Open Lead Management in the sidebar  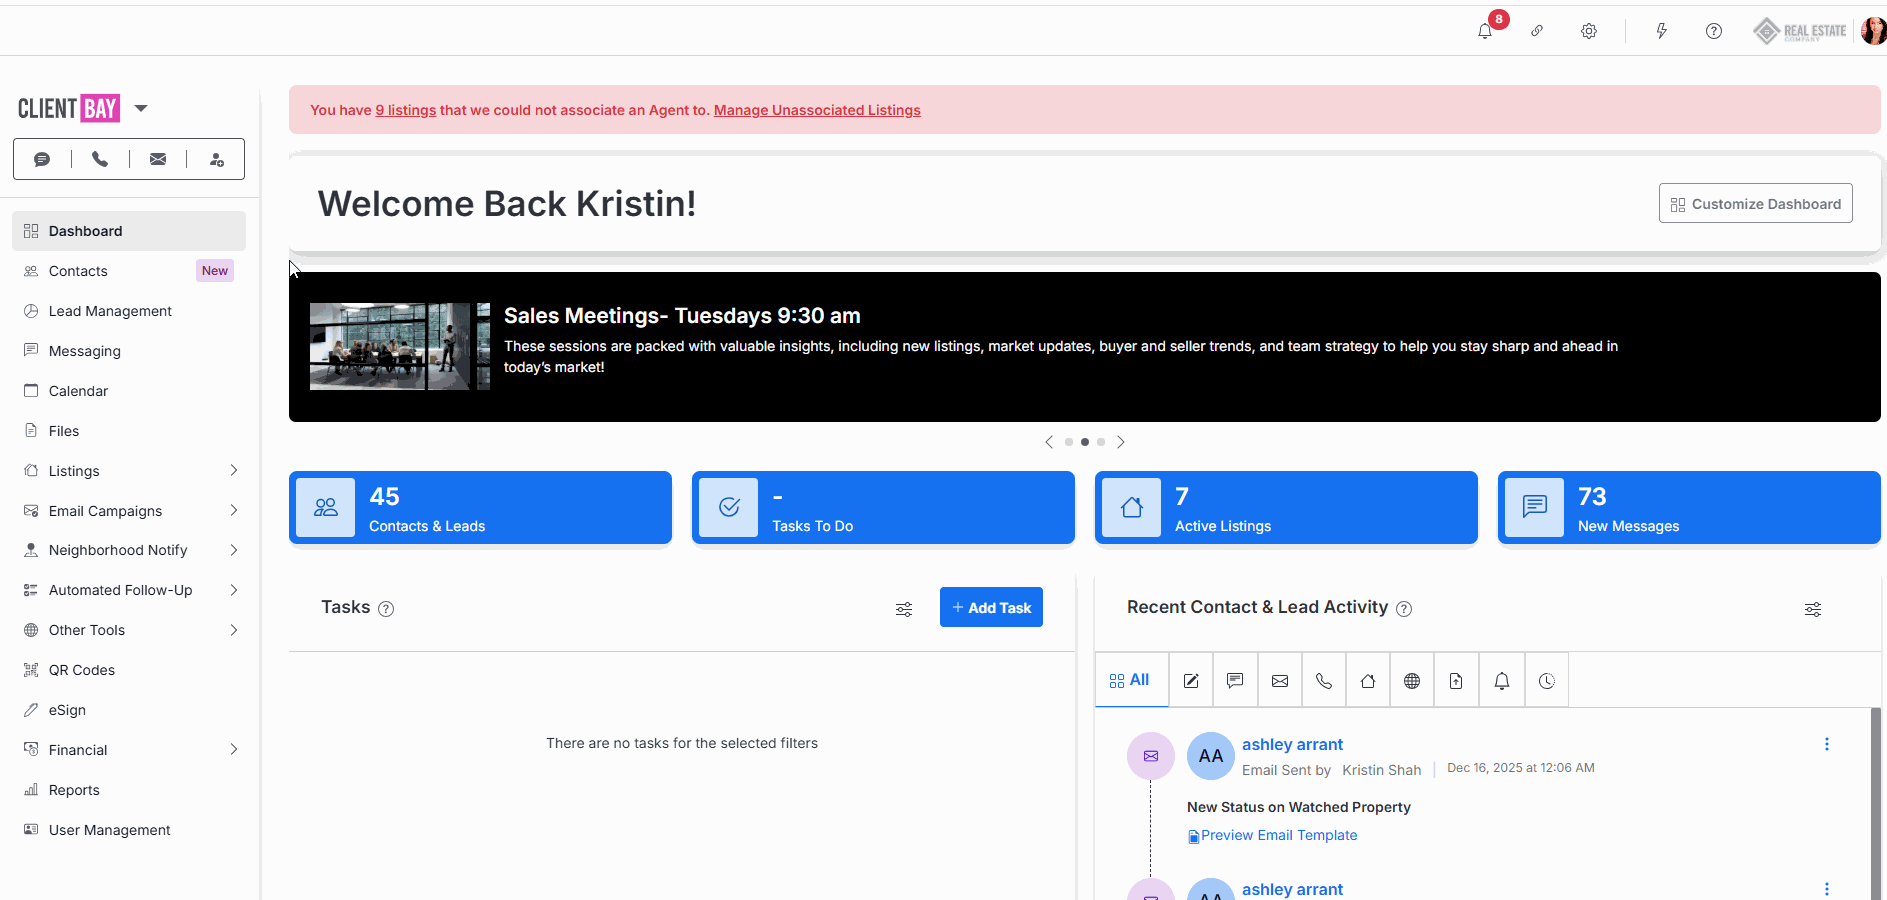(x=110, y=311)
